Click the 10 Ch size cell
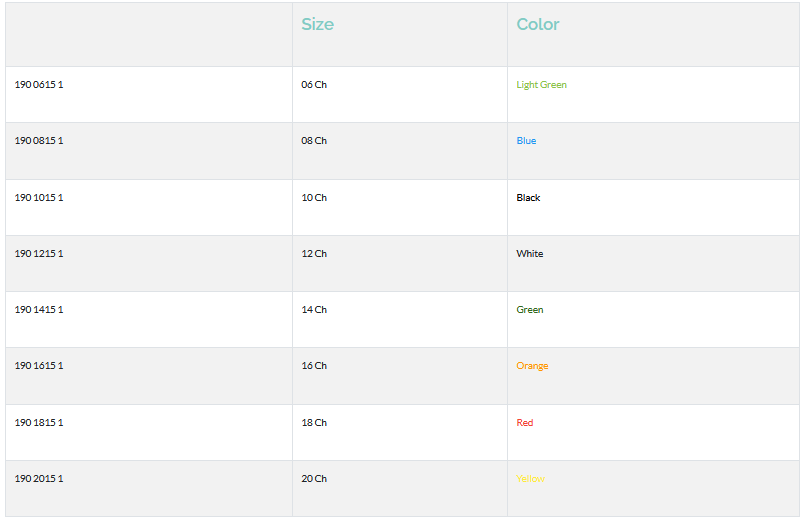This screenshot has width=807, height=531. [314, 198]
